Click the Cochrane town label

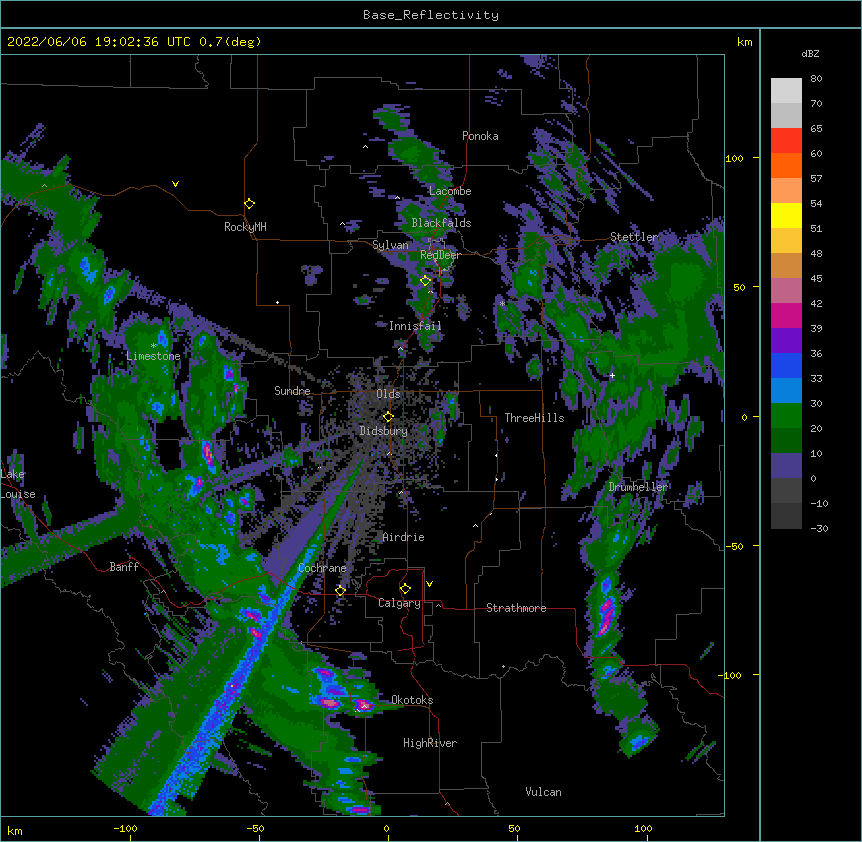pyautogui.click(x=322, y=568)
